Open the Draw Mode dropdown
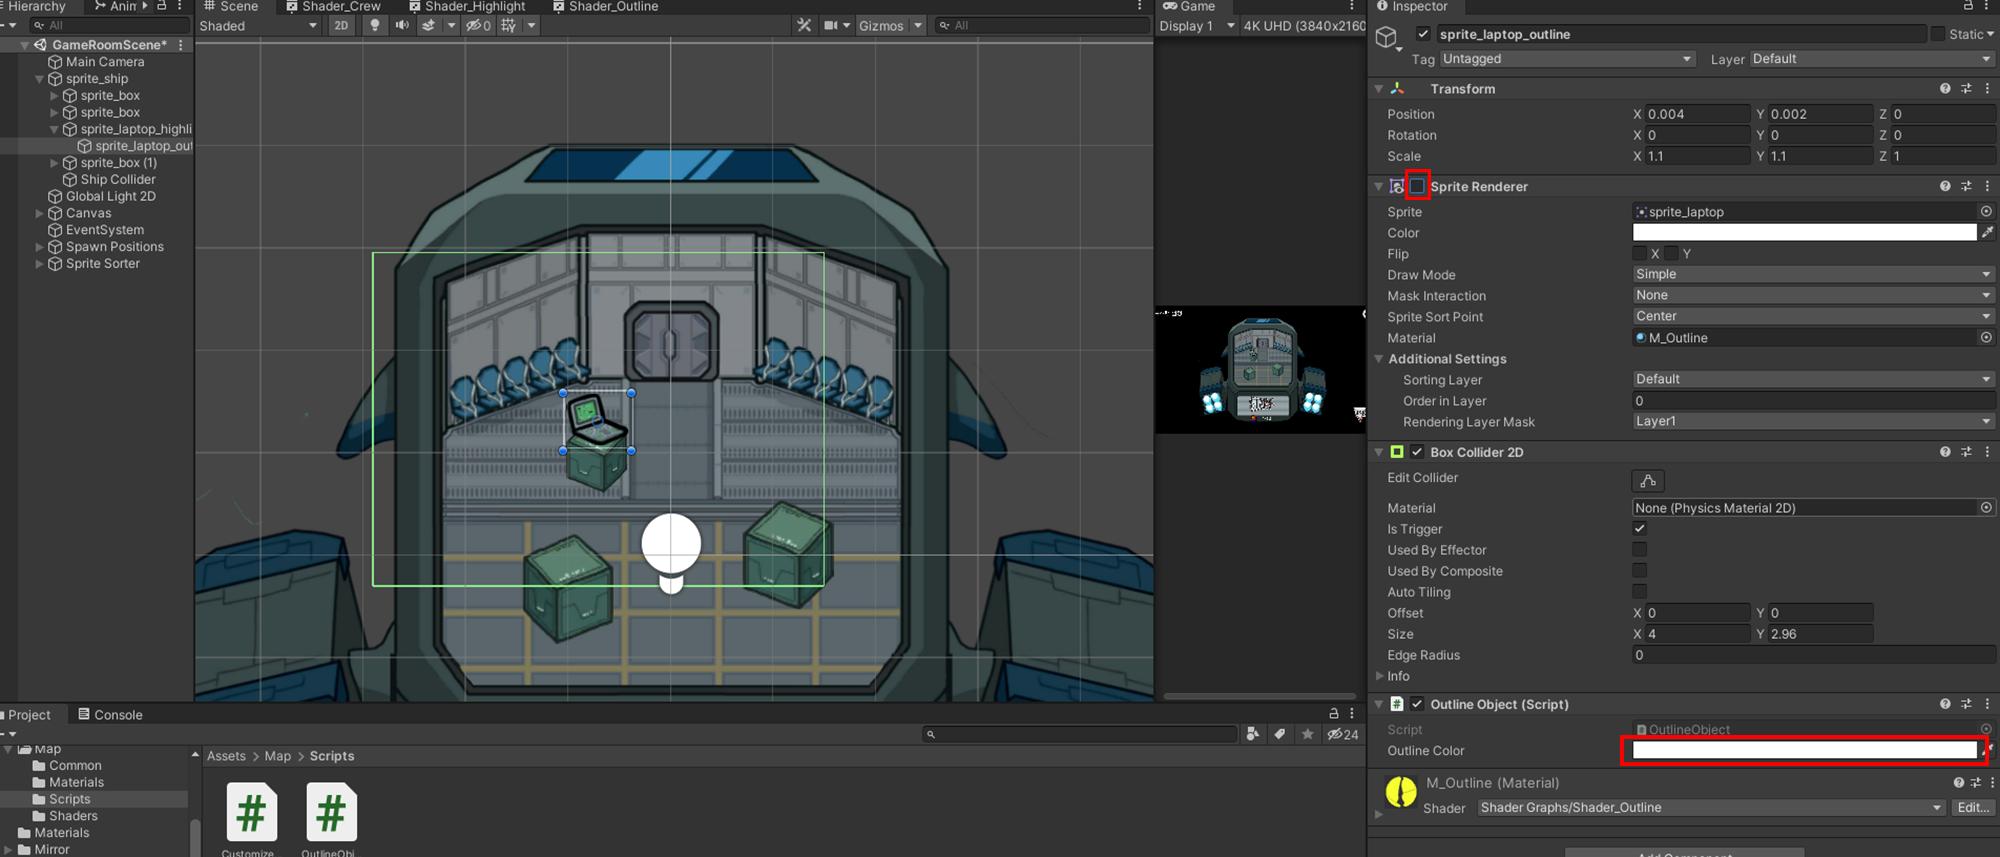The width and height of the screenshot is (2000, 857). pos(1812,275)
